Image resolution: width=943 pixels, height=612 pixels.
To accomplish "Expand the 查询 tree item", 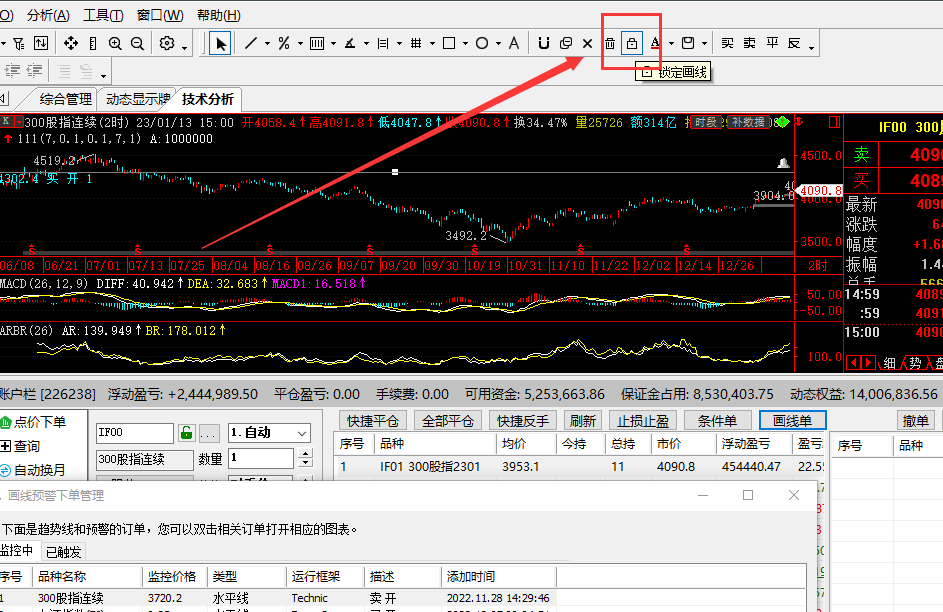I will point(6,446).
